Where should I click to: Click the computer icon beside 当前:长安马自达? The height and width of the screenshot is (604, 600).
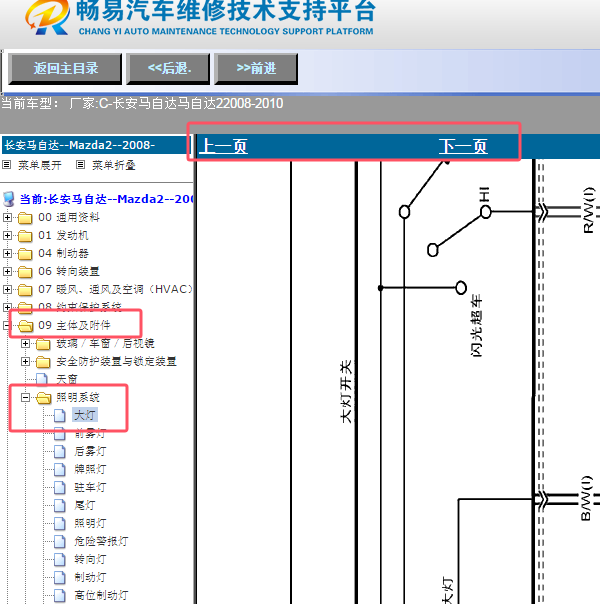9,199
